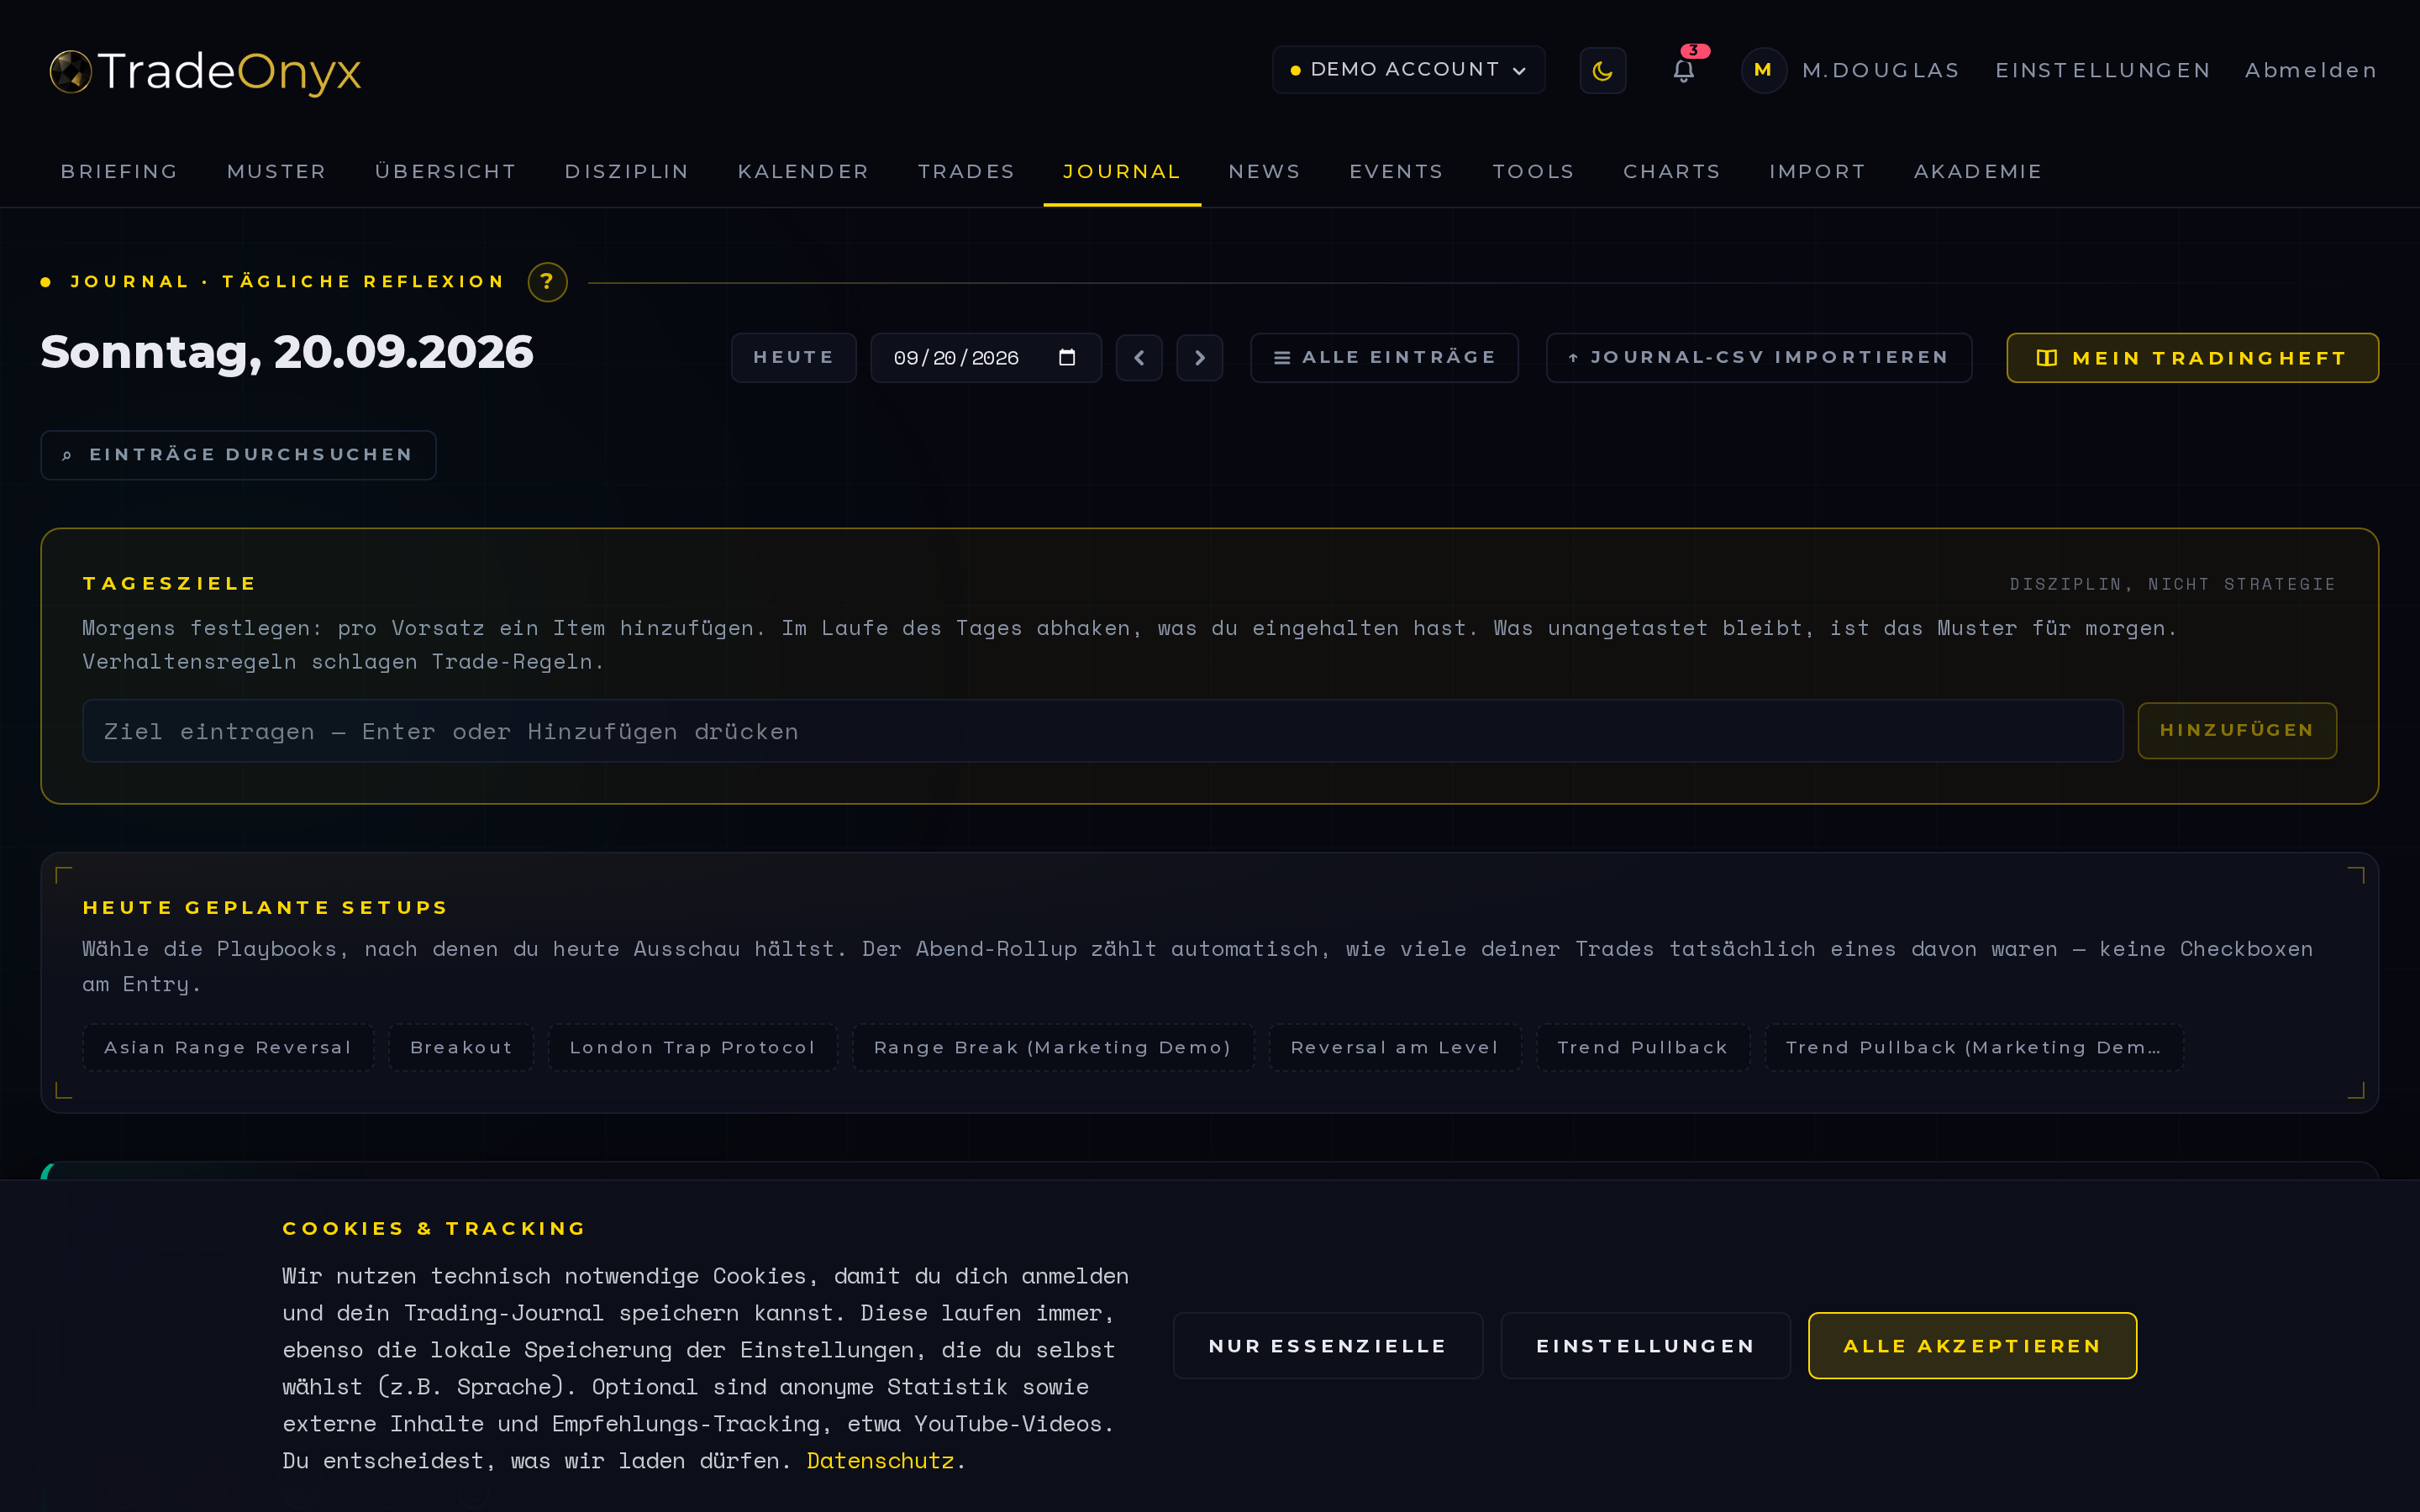This screenshot has width=2420, height=1512.
Task: Switch to the Briefing tab
Action: pos(119,172)
